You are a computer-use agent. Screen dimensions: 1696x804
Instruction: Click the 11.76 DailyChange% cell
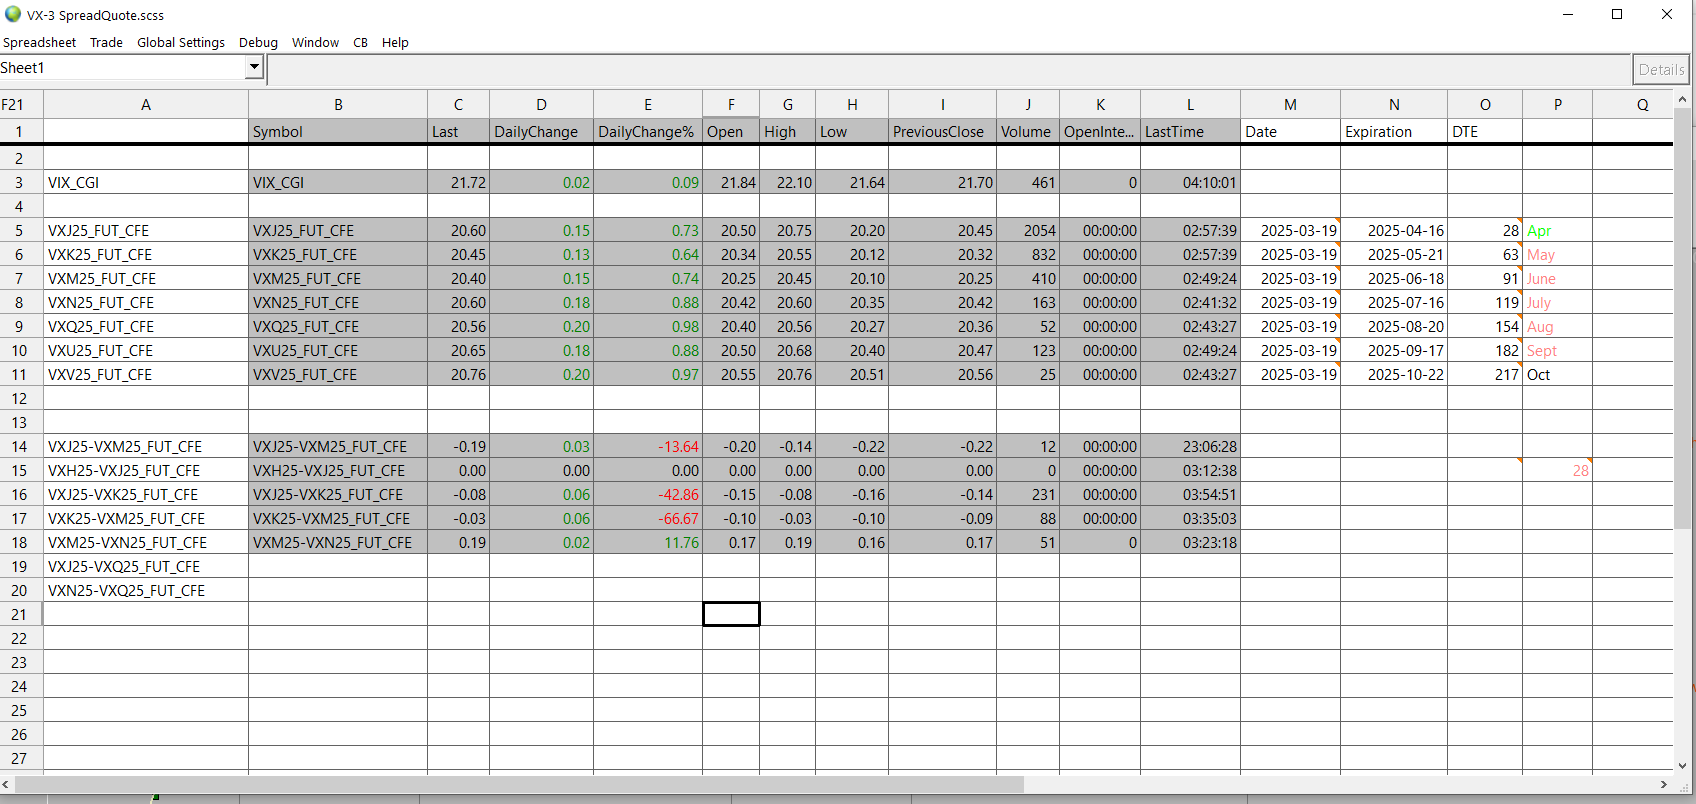click(x=648, y=542)
